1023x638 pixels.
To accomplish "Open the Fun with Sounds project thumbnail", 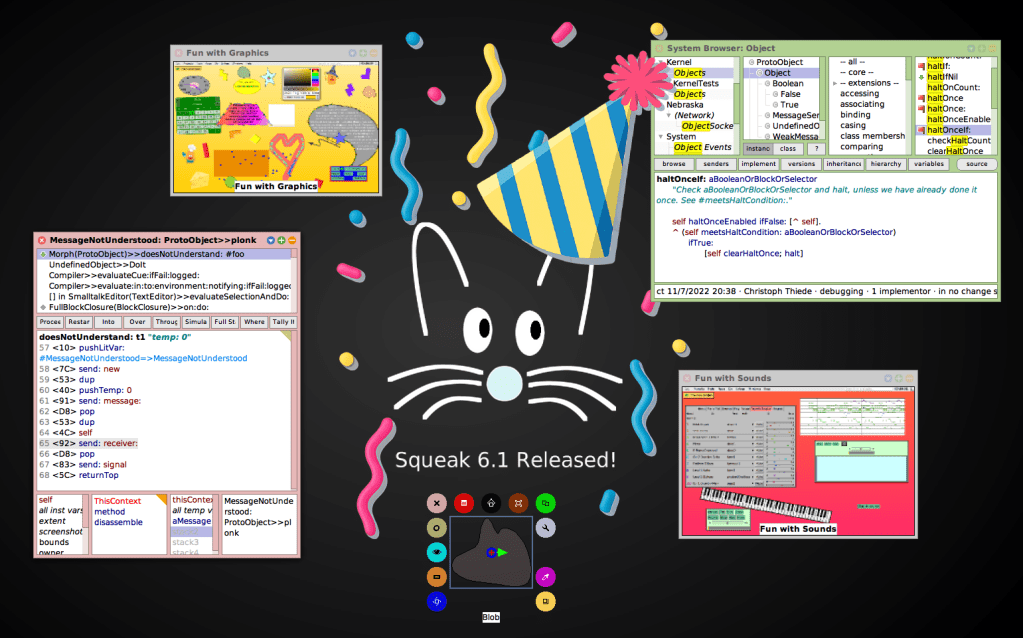I will [798, 461].
